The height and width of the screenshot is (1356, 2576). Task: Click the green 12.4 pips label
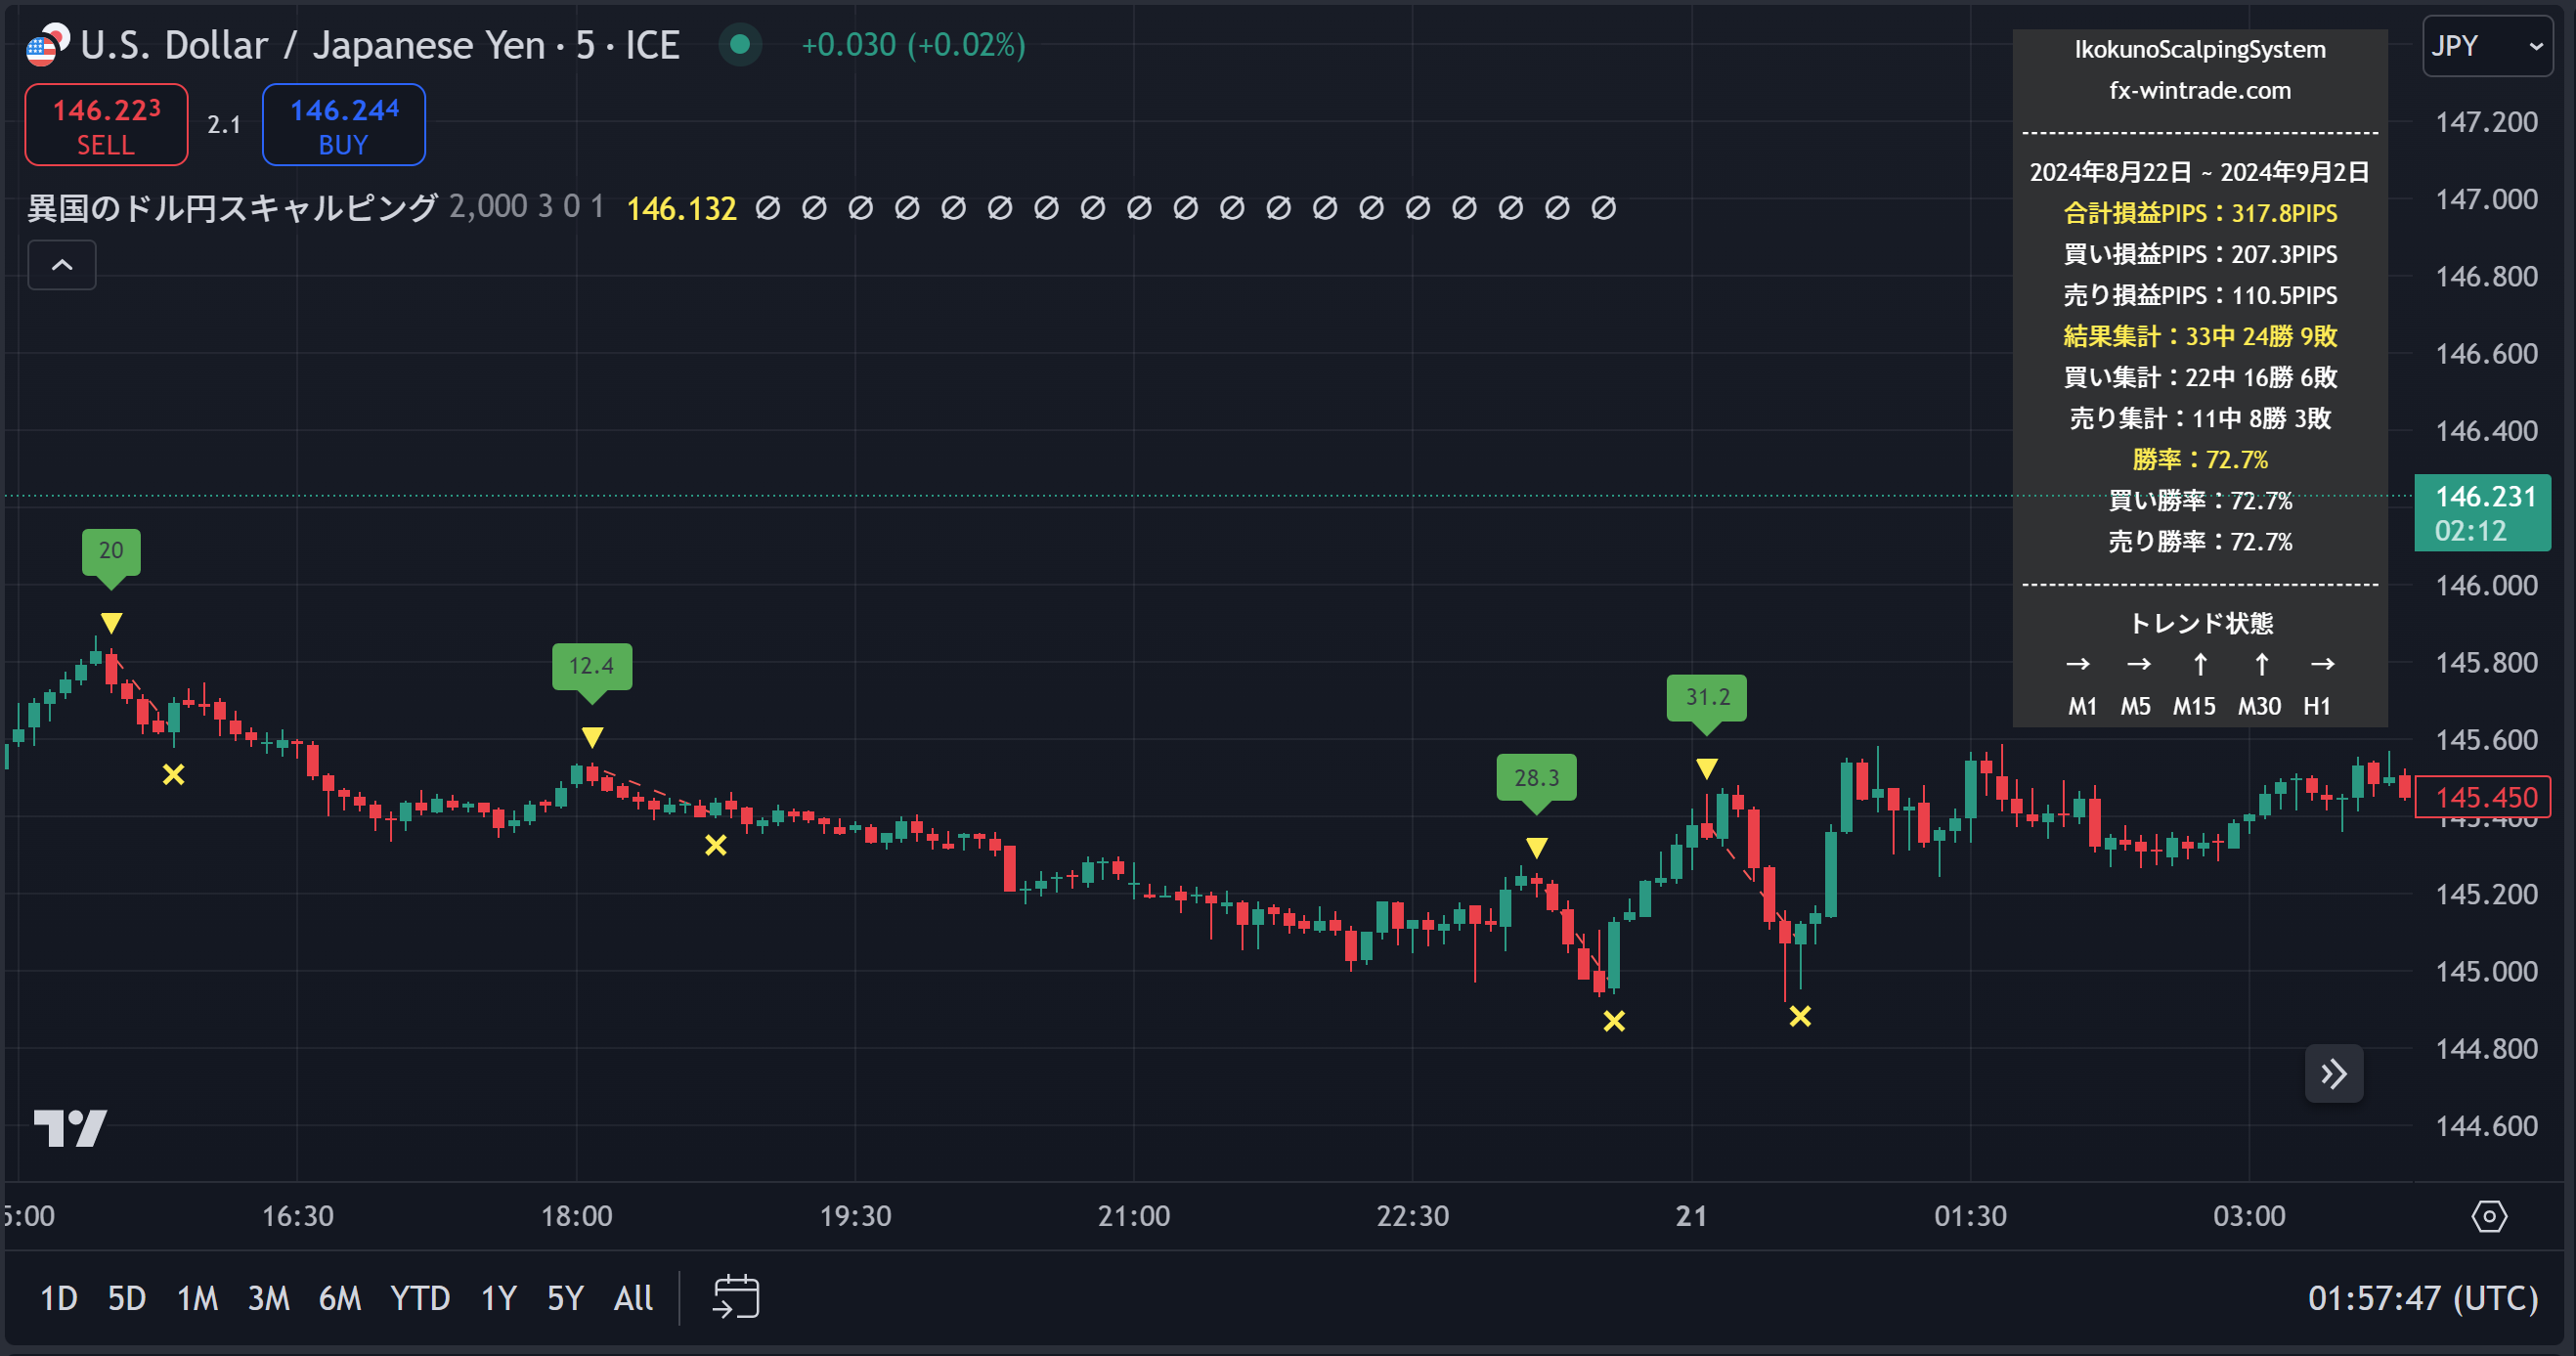[591, 666]
